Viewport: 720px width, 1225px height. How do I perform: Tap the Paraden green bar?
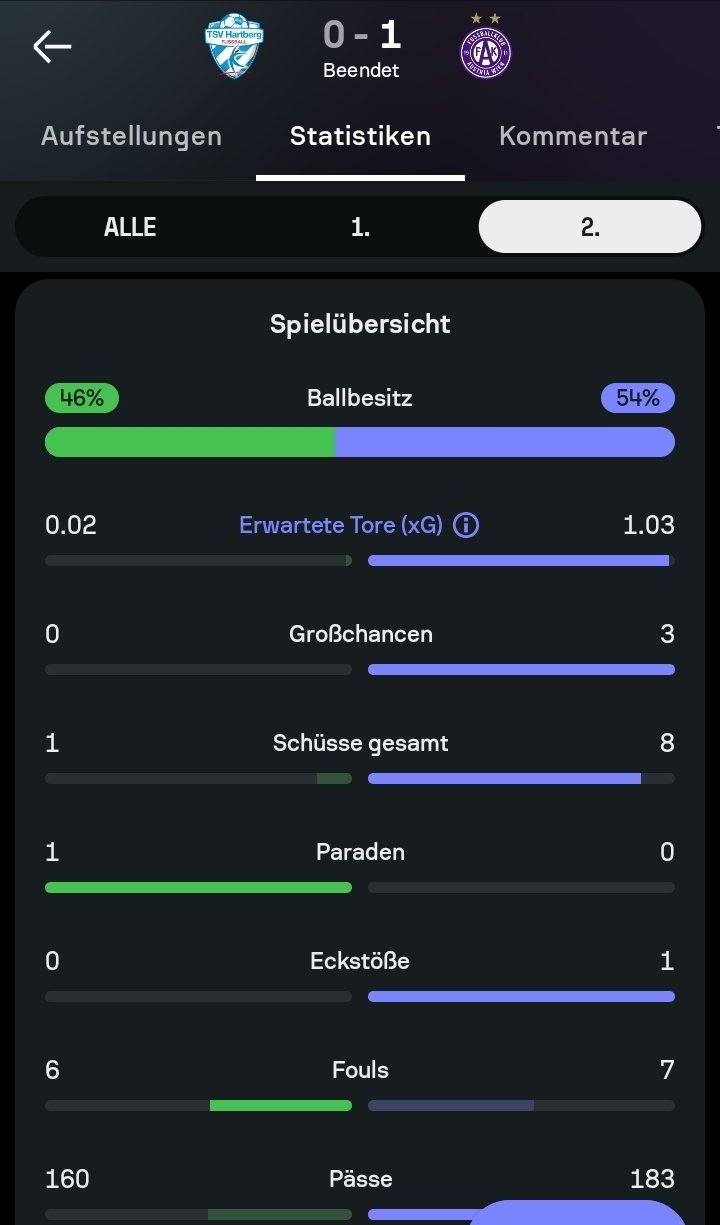(x=198, y=887)
